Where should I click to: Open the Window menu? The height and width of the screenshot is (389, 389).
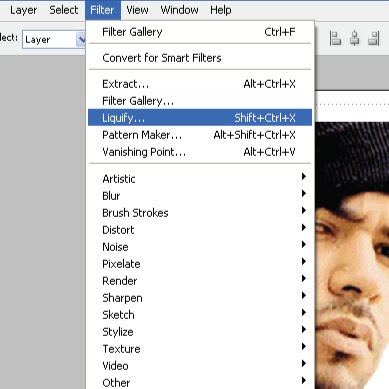(x=179, y=10)
